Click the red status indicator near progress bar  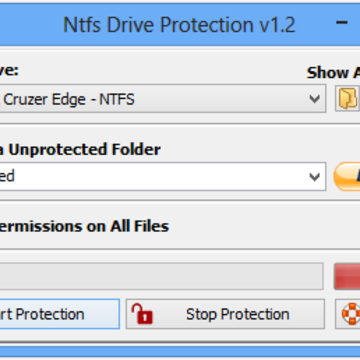[x=347, y=276]
